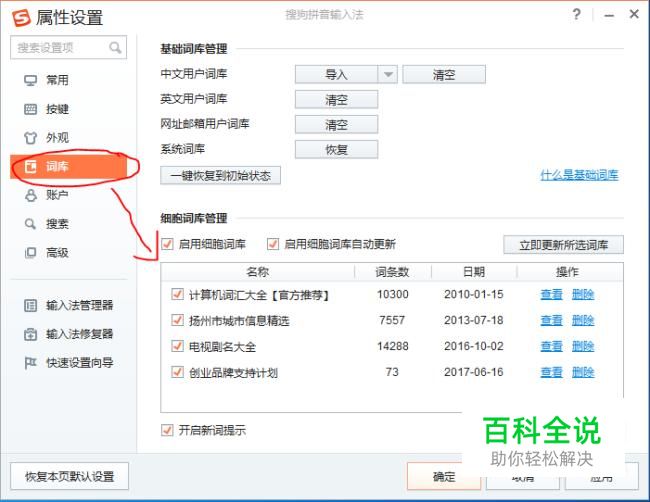Click the 搜索设置项 search field
Screen dimensions: 650x502
[x=68, y=48]
